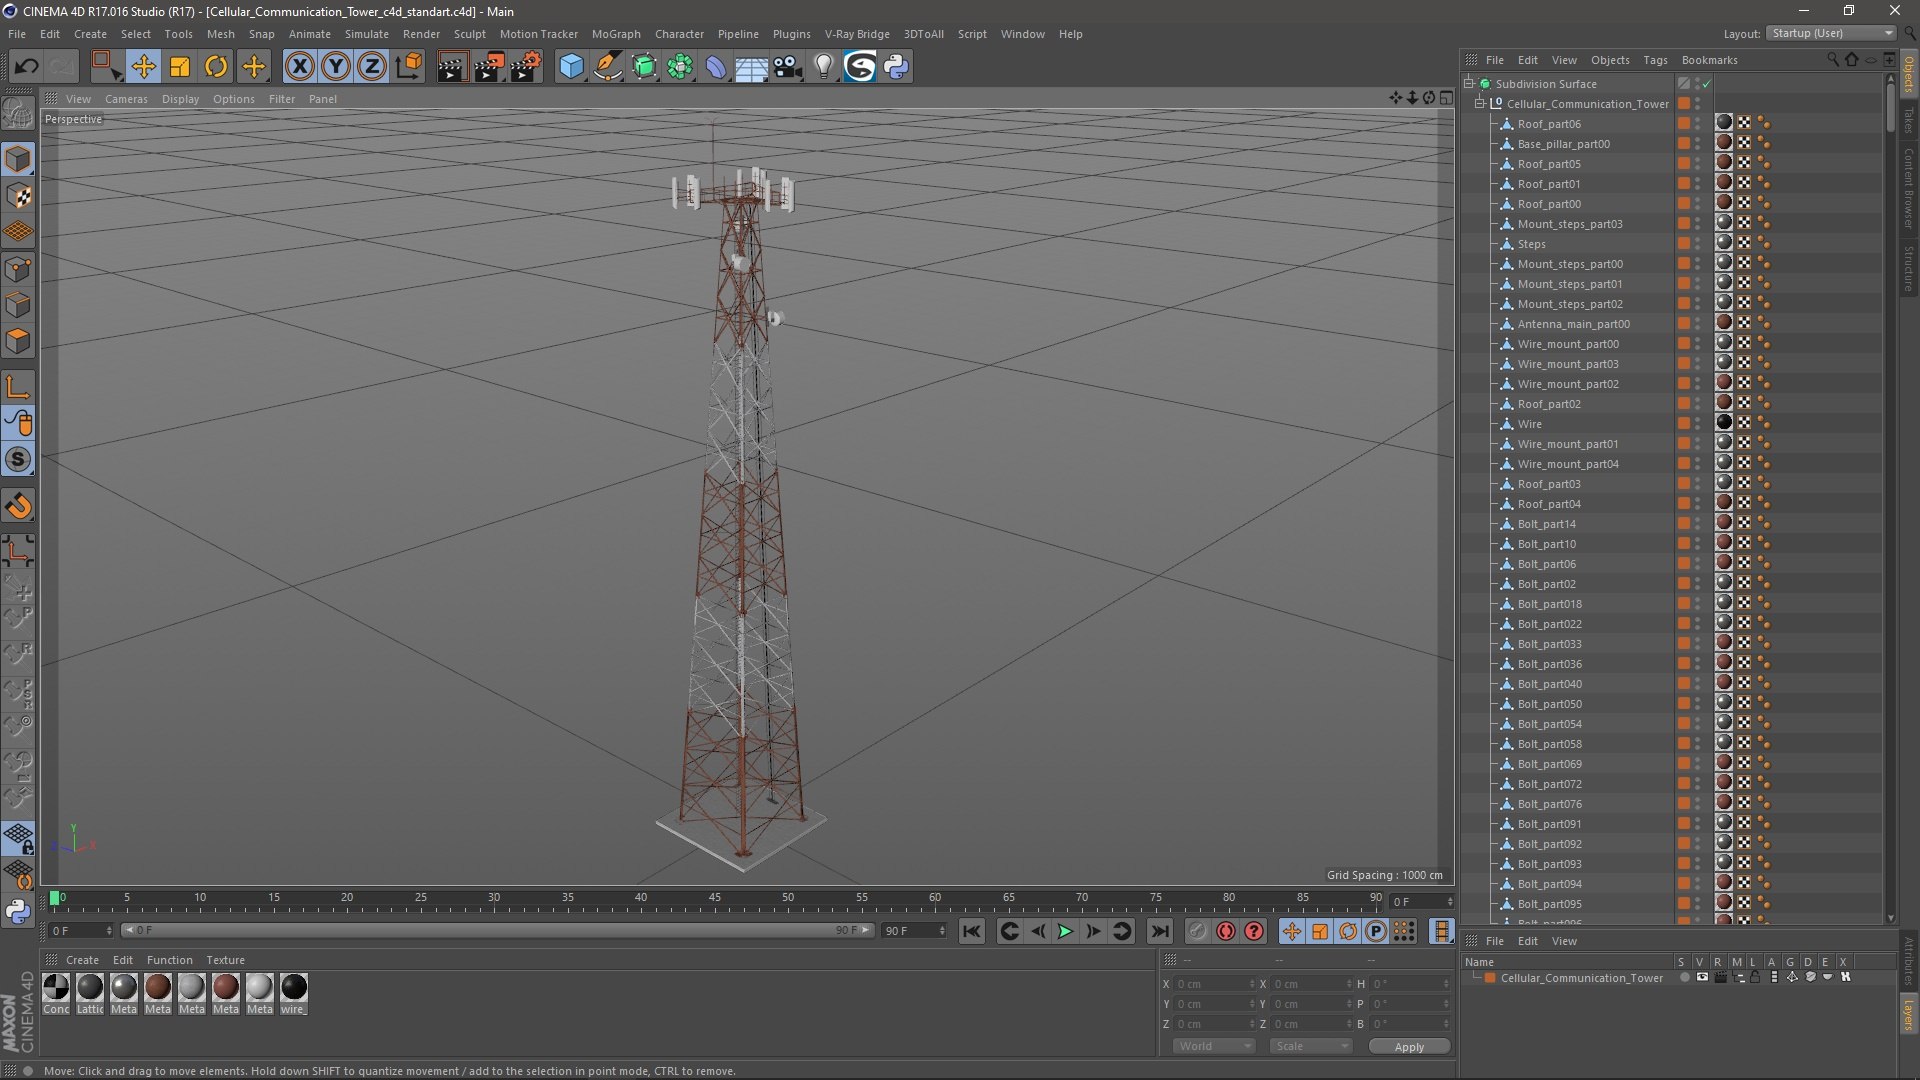Open the Render to Picture Viewer icon
1920x1080 pixels.
489,67
